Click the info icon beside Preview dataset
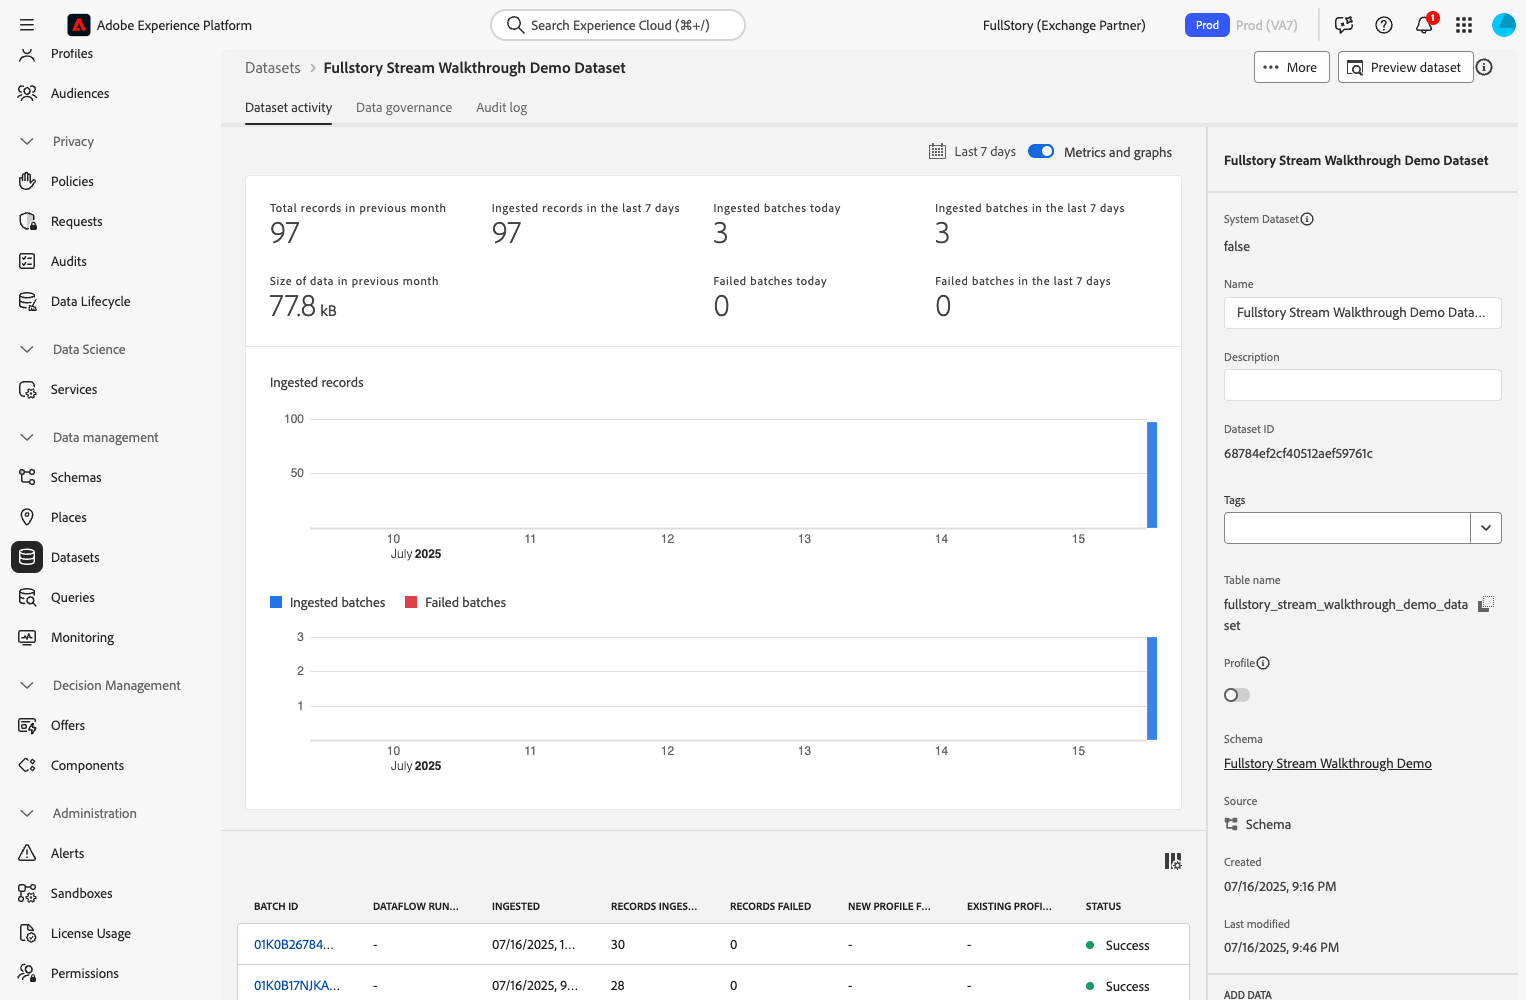 tap(1485, 67)
